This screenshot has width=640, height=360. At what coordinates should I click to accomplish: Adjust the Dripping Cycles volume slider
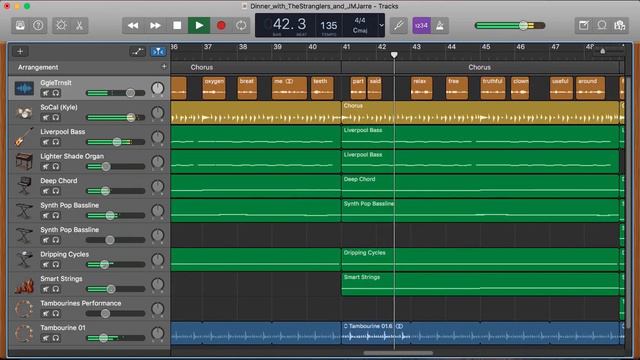(116, 264)
